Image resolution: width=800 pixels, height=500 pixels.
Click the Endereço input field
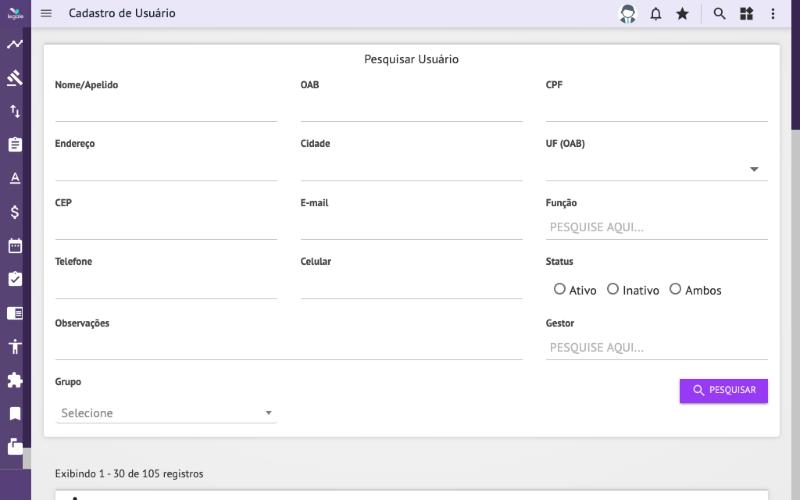[166, 169]
